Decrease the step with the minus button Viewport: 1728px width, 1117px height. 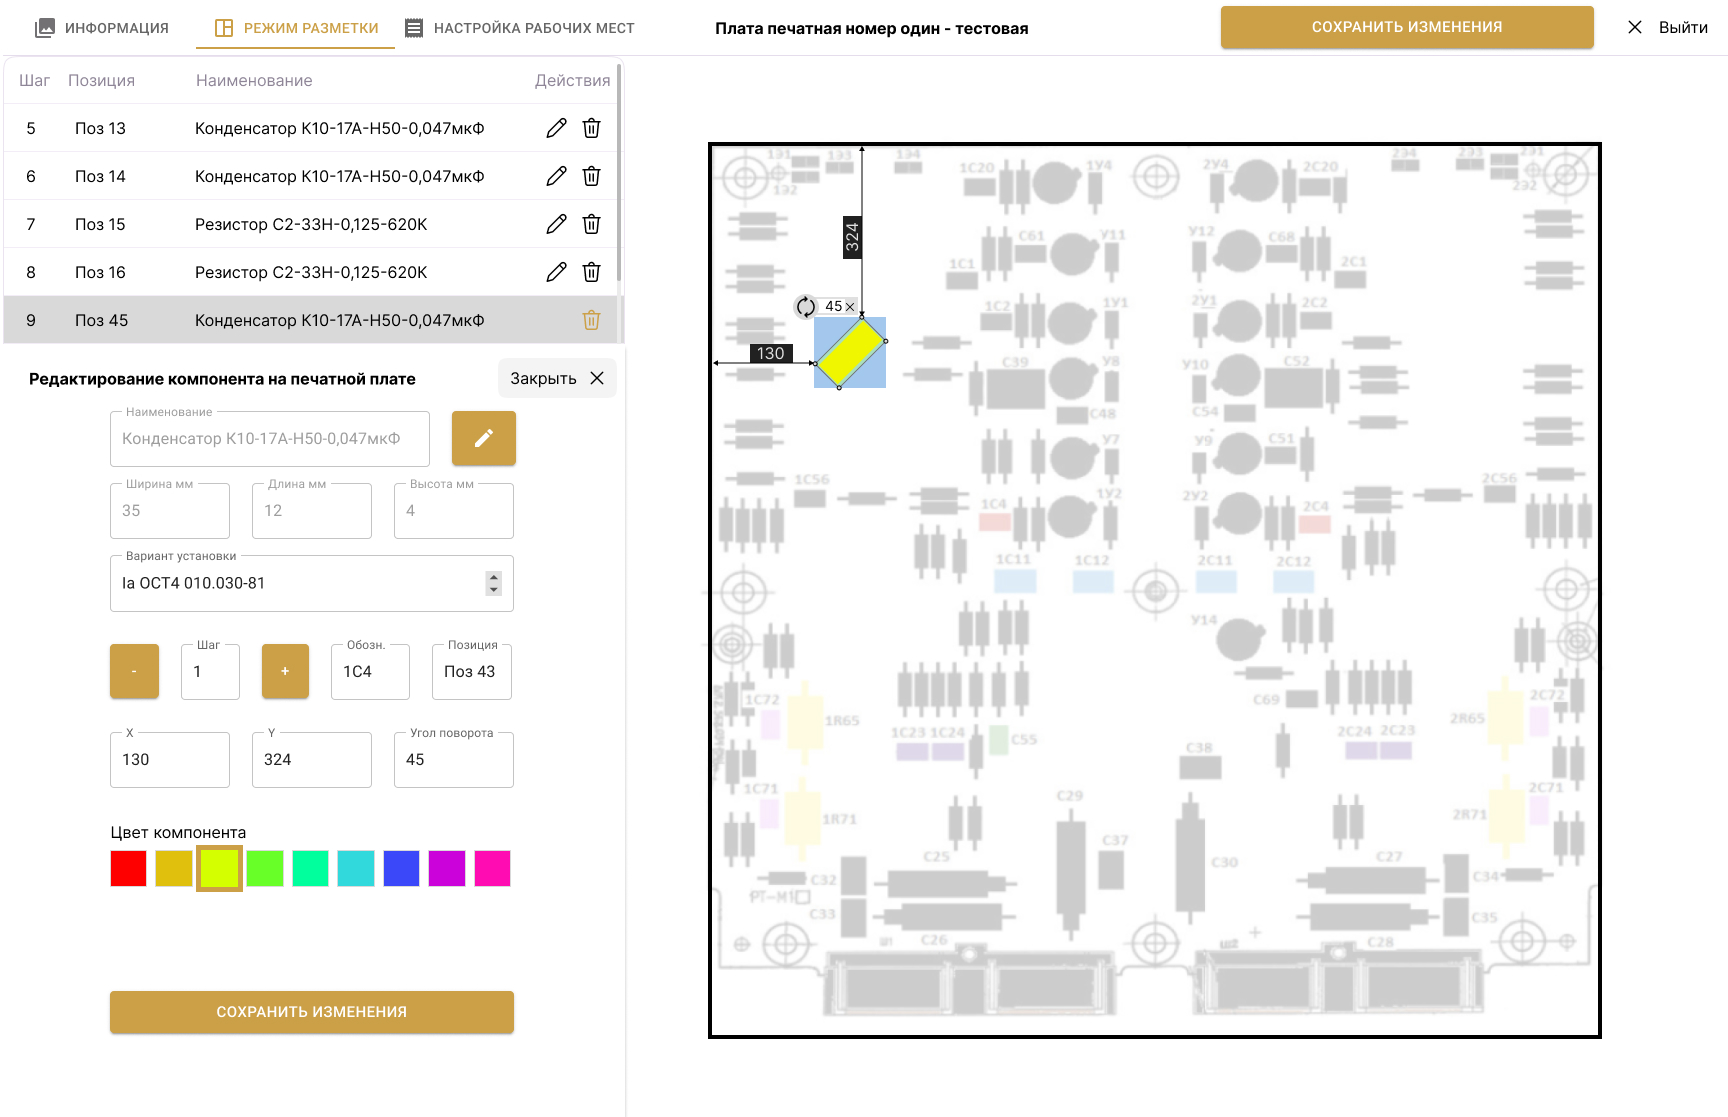pyautogui.click(x=134, y=671)
